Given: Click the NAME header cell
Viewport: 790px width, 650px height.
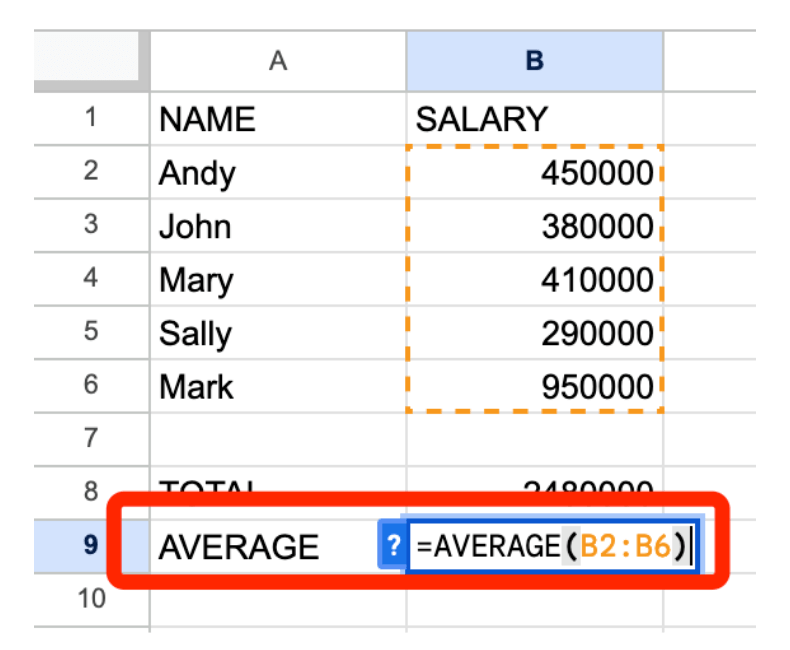Looking at the screenshot, I should tap(278, 119).
